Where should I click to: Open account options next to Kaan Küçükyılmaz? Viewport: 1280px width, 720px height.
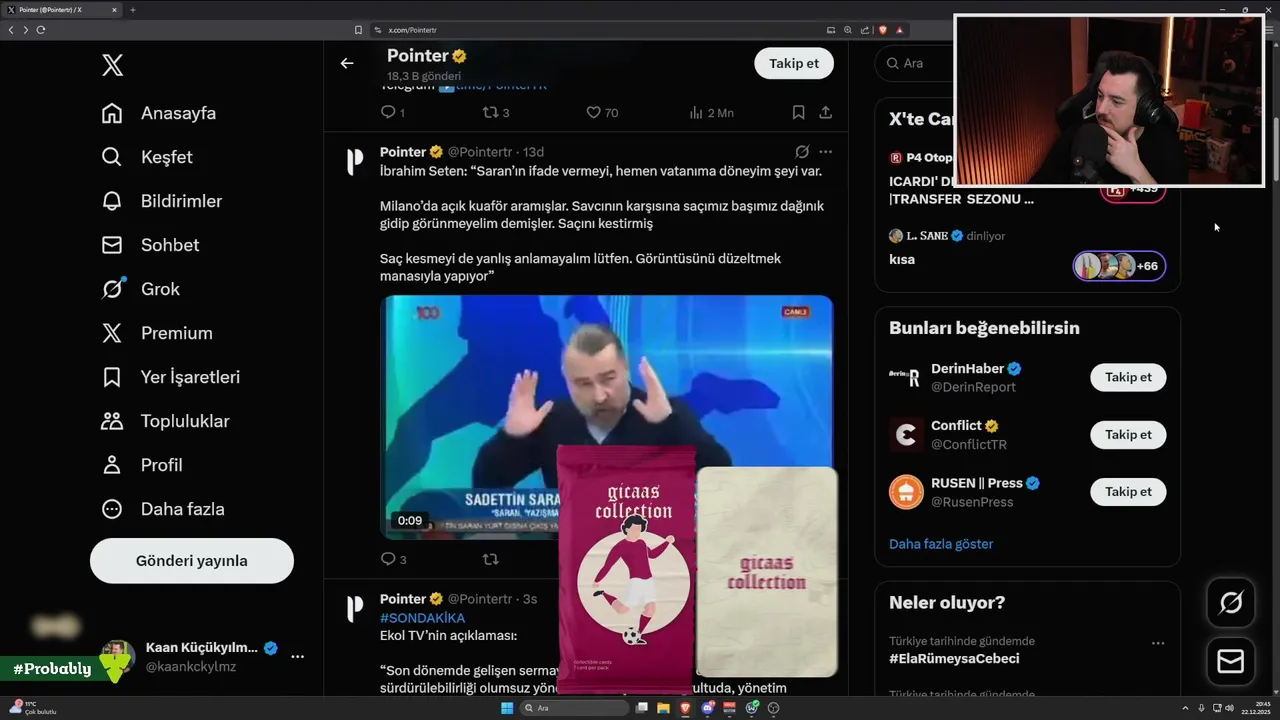297,657
